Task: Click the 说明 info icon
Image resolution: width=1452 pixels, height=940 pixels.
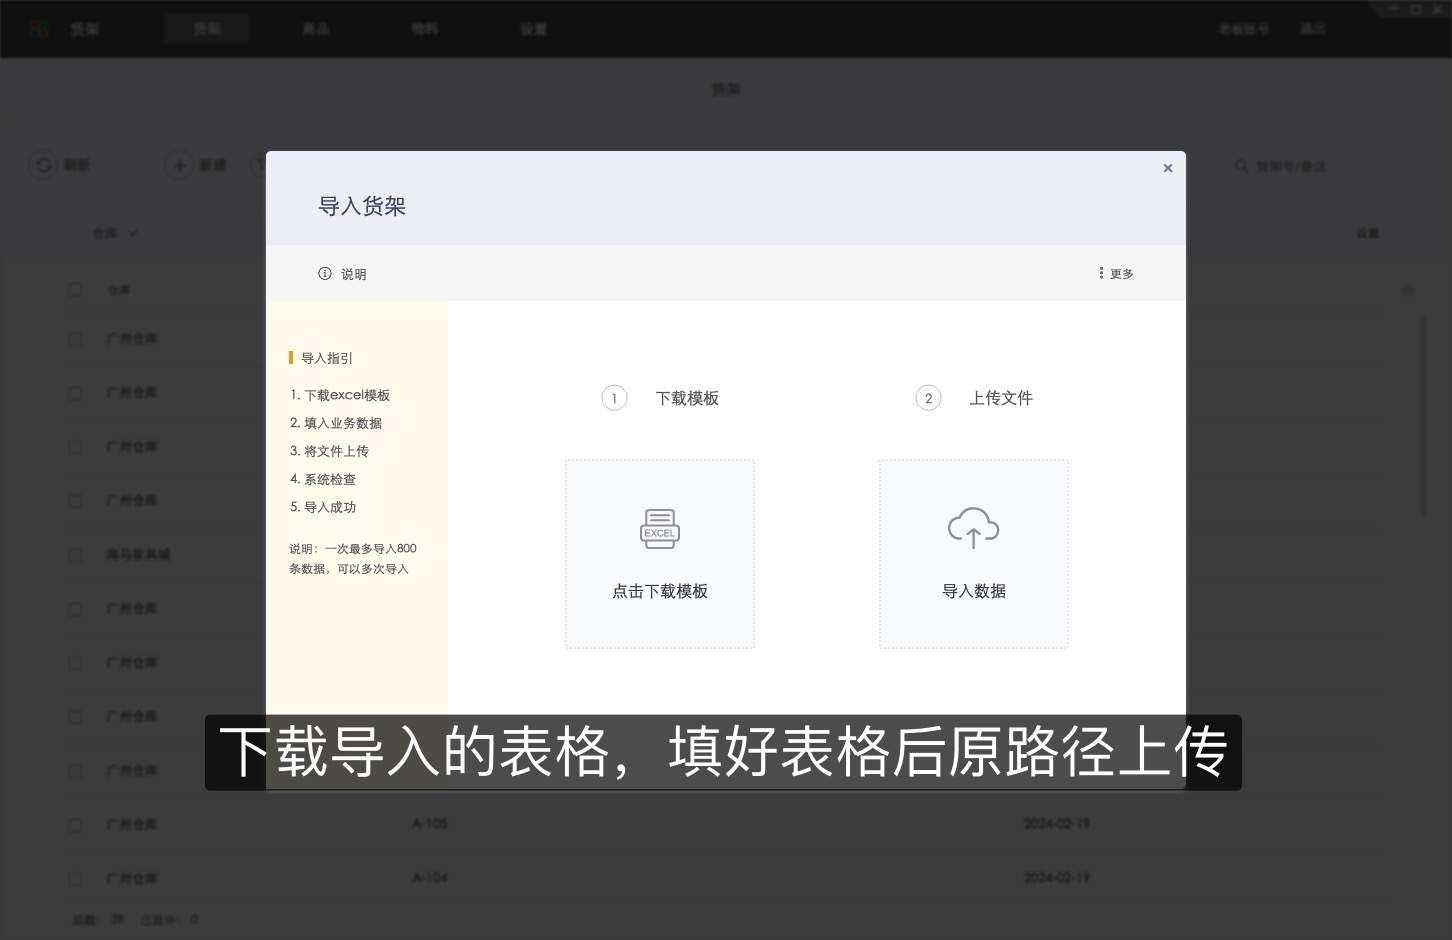Action: [325, 273]
